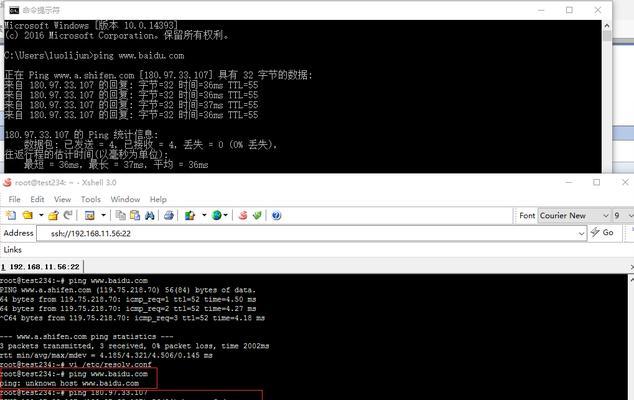634x400 pixels.
Task: Click the Command Prompt window title icon
Action: [14, 10]
